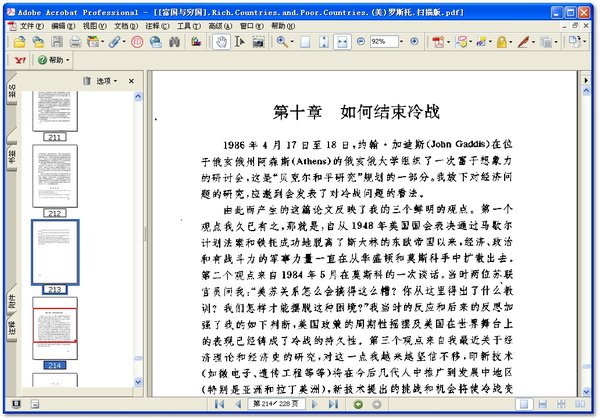
Task: Open the 帮助 help dropdown button
Action: click(55, 60)
